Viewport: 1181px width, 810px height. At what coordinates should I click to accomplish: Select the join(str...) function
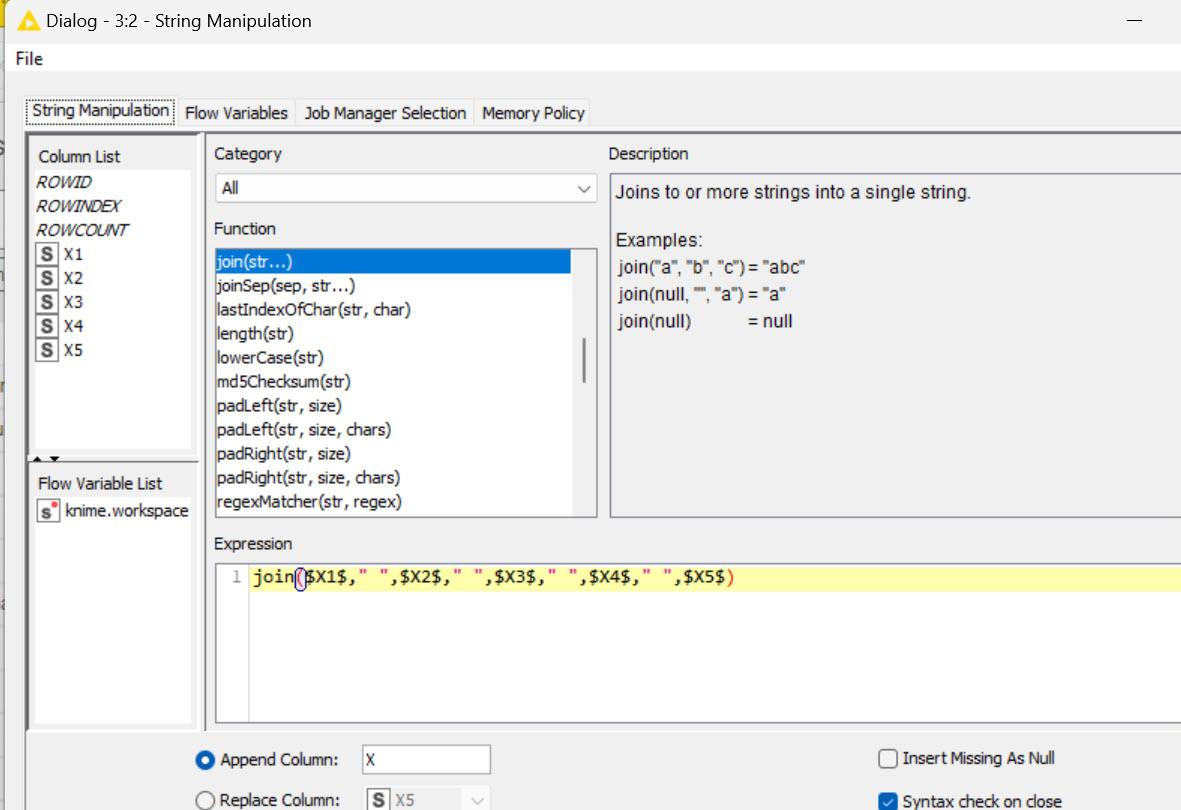point(393,261)
